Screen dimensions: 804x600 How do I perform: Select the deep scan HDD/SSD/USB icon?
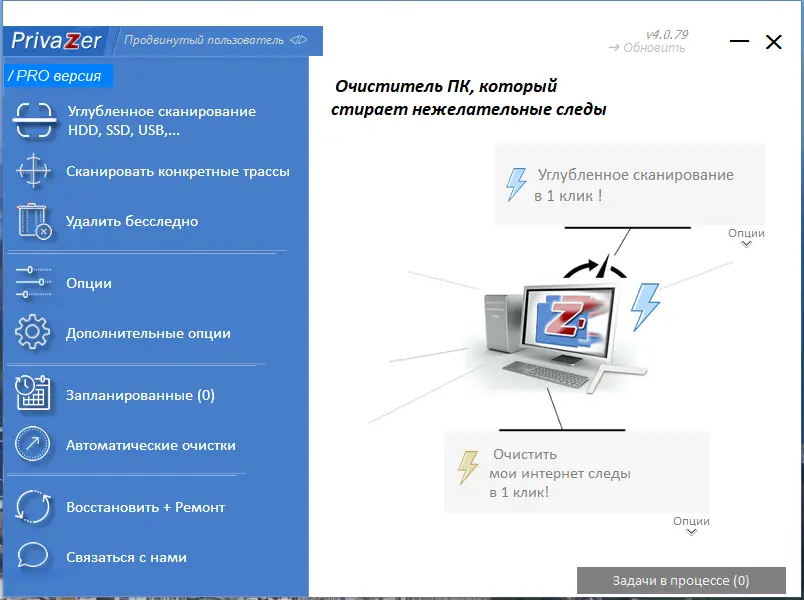pos(33,120)
